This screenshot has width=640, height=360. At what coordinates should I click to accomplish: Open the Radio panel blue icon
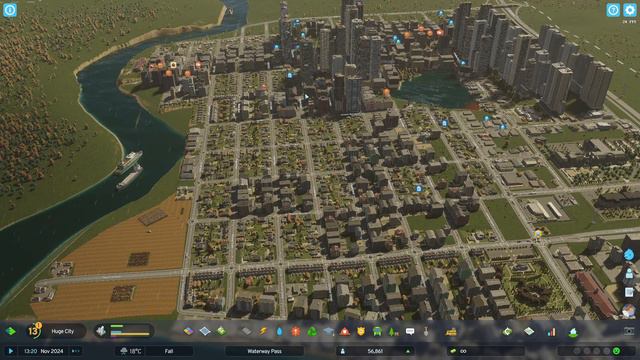pyautogui.click(x=629, y=255)
